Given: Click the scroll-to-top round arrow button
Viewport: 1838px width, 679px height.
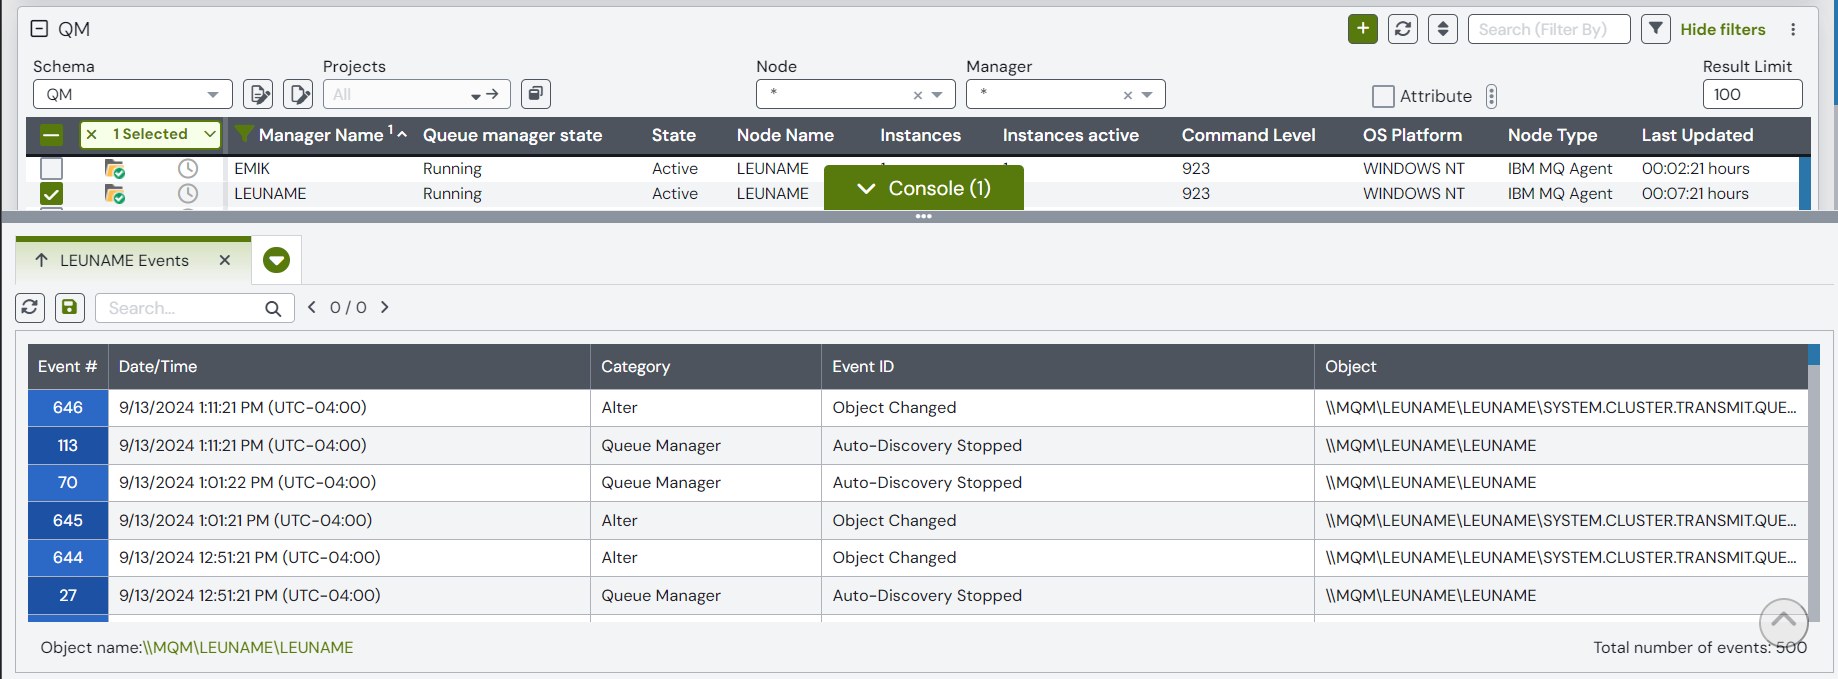Looking at the screenshot, I should (1783, 622).
